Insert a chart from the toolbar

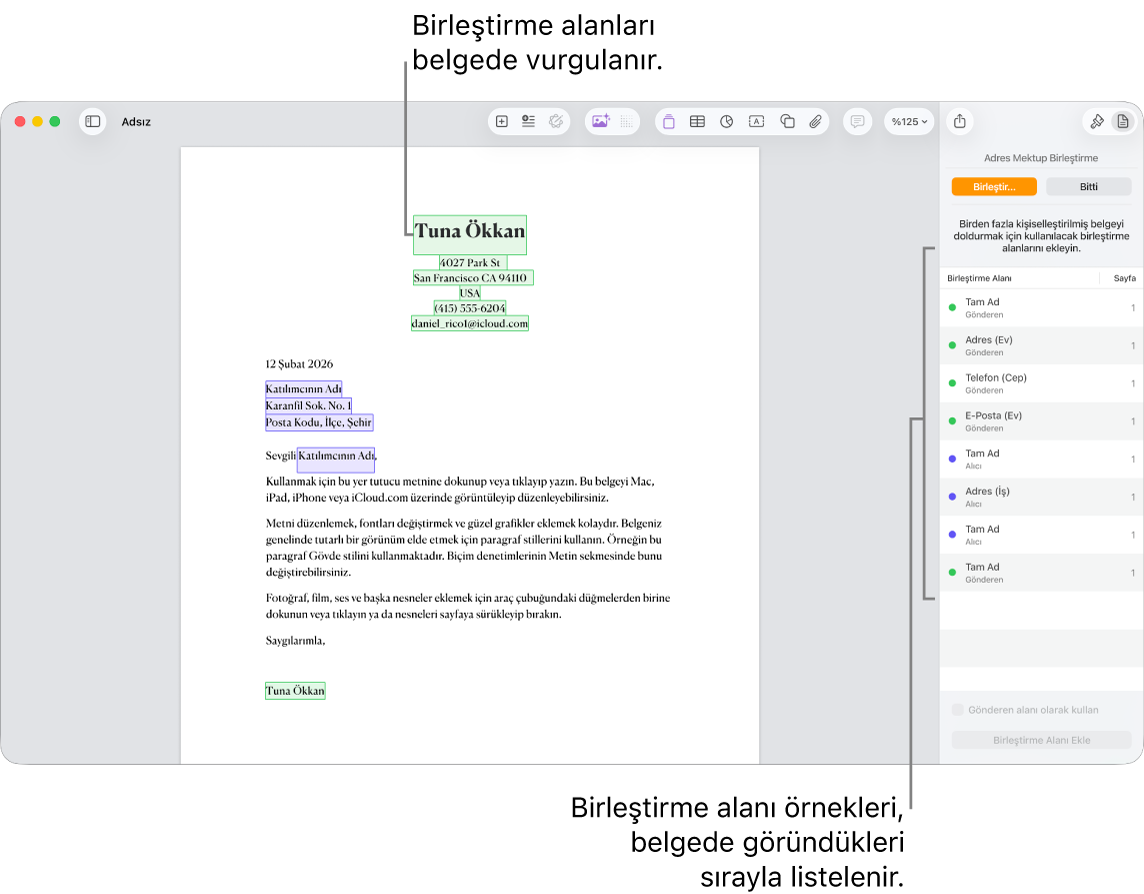tap(727, 121)
